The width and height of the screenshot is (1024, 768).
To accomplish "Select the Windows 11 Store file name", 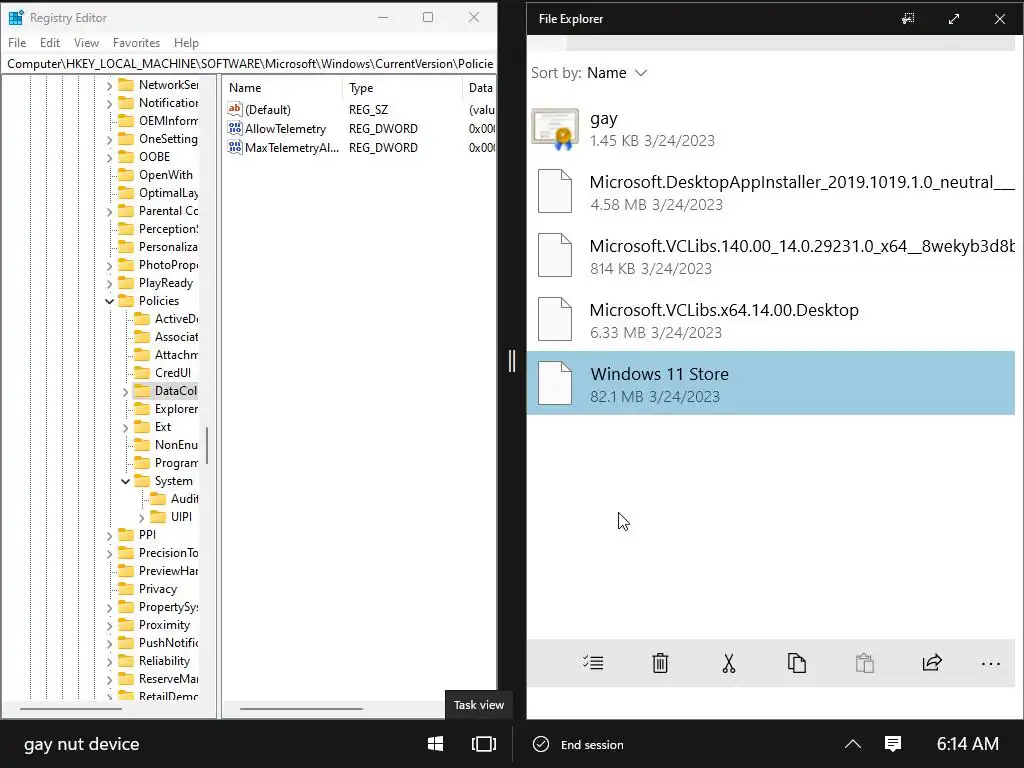I will click(x=659, y=374).
